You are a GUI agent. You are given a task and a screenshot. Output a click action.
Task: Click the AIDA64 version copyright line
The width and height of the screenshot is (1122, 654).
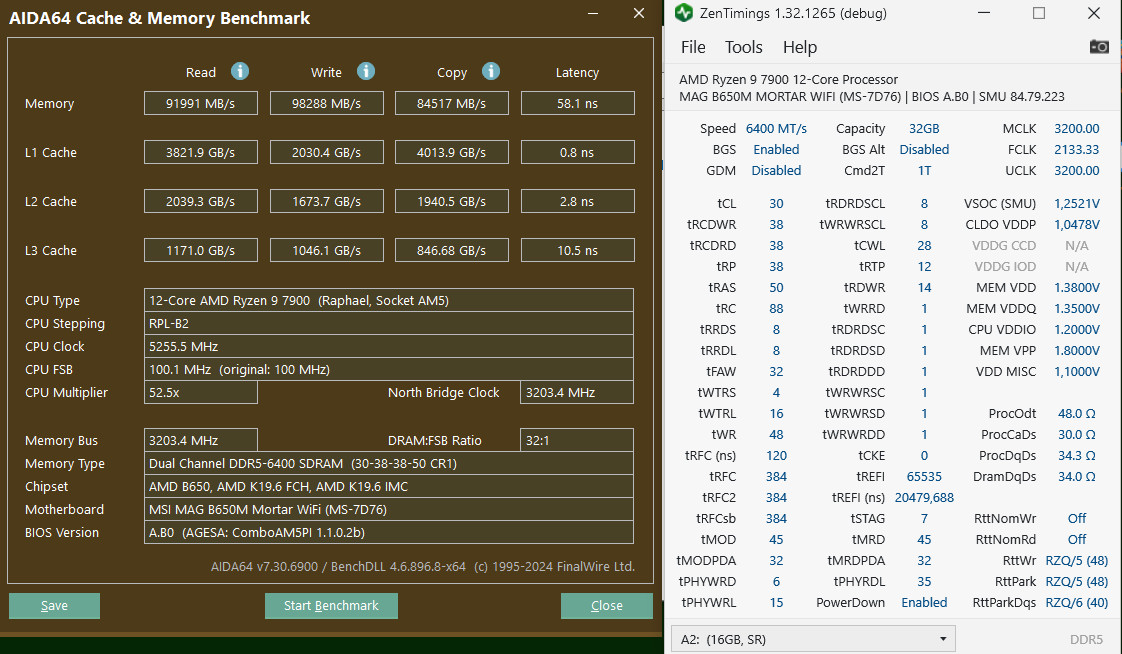422,566
